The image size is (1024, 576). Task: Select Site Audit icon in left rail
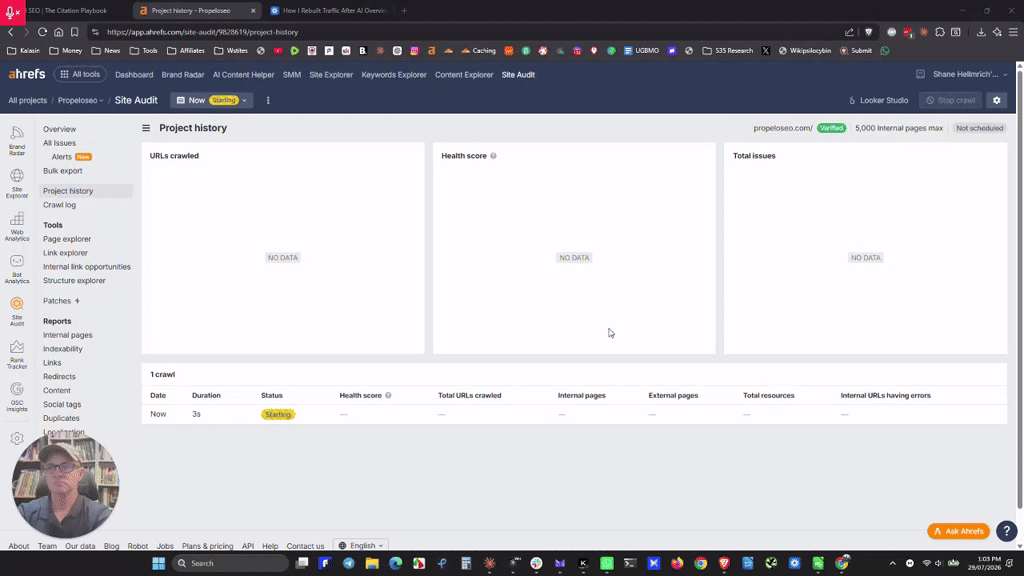pyautogui.click(x=17, y=311)
